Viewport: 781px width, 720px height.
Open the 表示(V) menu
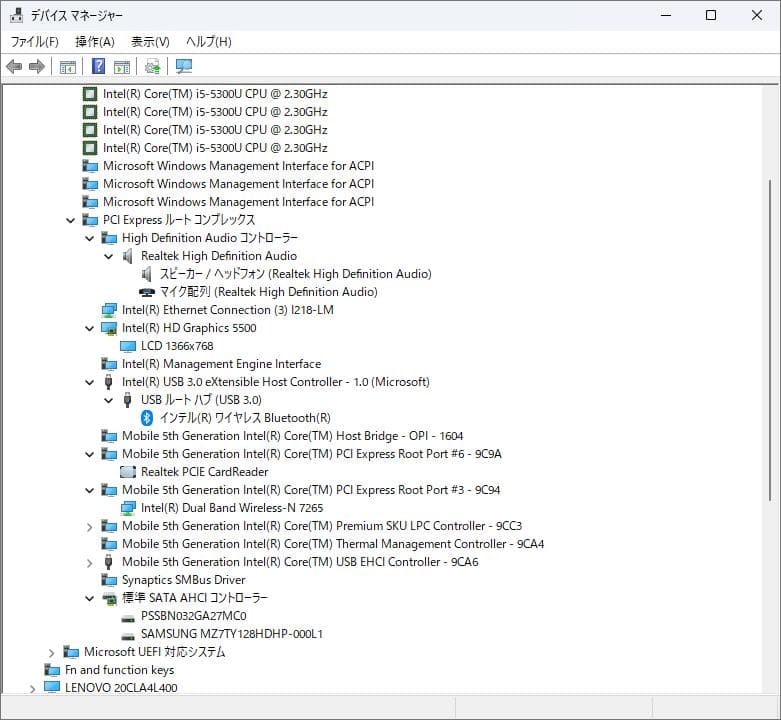point(150,42)
